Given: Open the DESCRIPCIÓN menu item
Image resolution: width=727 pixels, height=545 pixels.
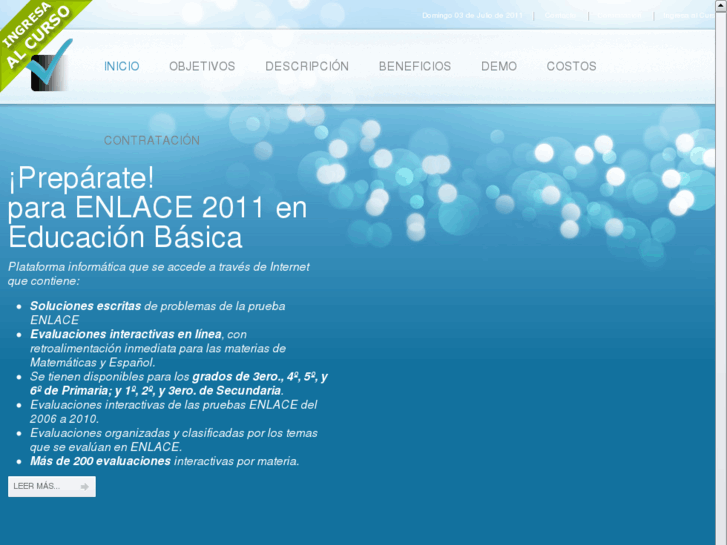Looking at the screenshot, I should pyautogui.click(x=307, y=66).
